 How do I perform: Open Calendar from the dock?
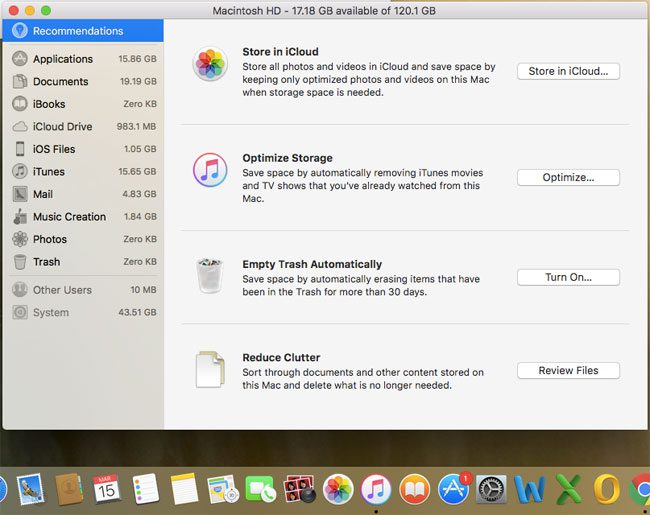pos(107,490)
